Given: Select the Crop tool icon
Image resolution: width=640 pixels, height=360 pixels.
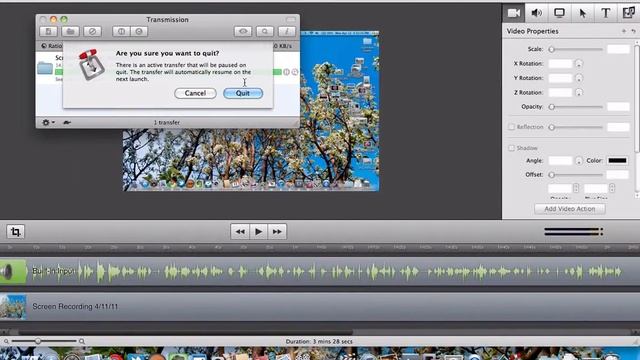Looking at the screenshot, I should pyautogui.click(x=16, y=232).
